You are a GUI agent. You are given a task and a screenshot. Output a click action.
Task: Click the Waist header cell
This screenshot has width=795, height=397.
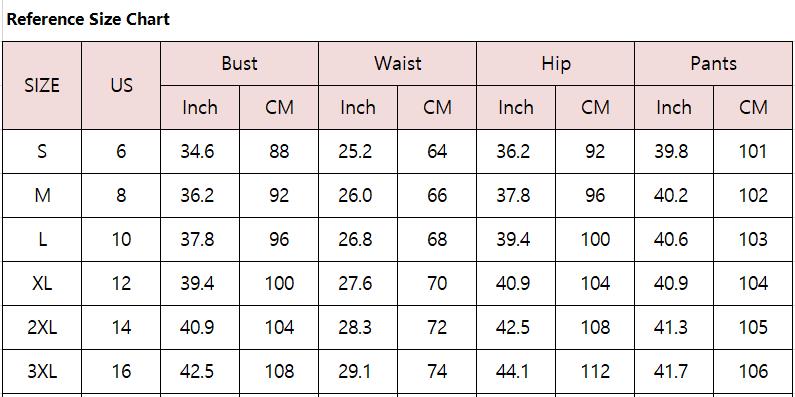tap(398, 63)
